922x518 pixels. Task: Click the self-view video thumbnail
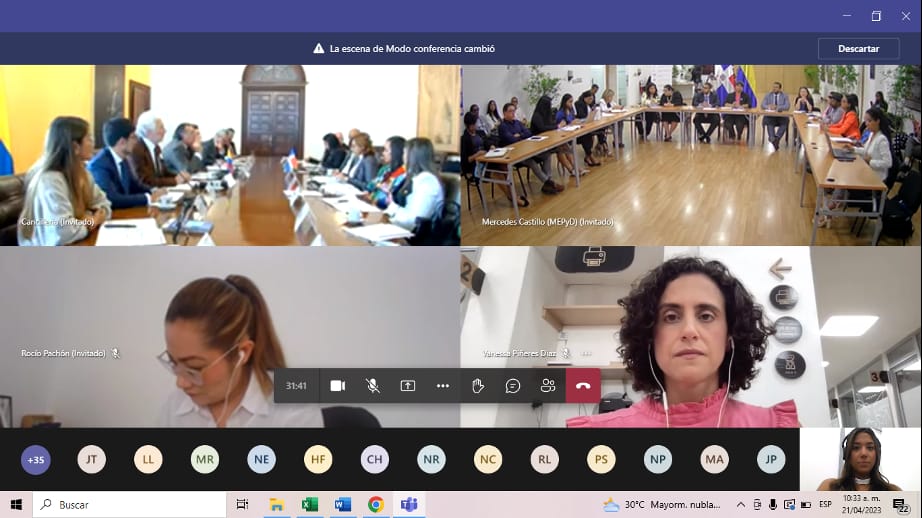[x=860, y=459]
